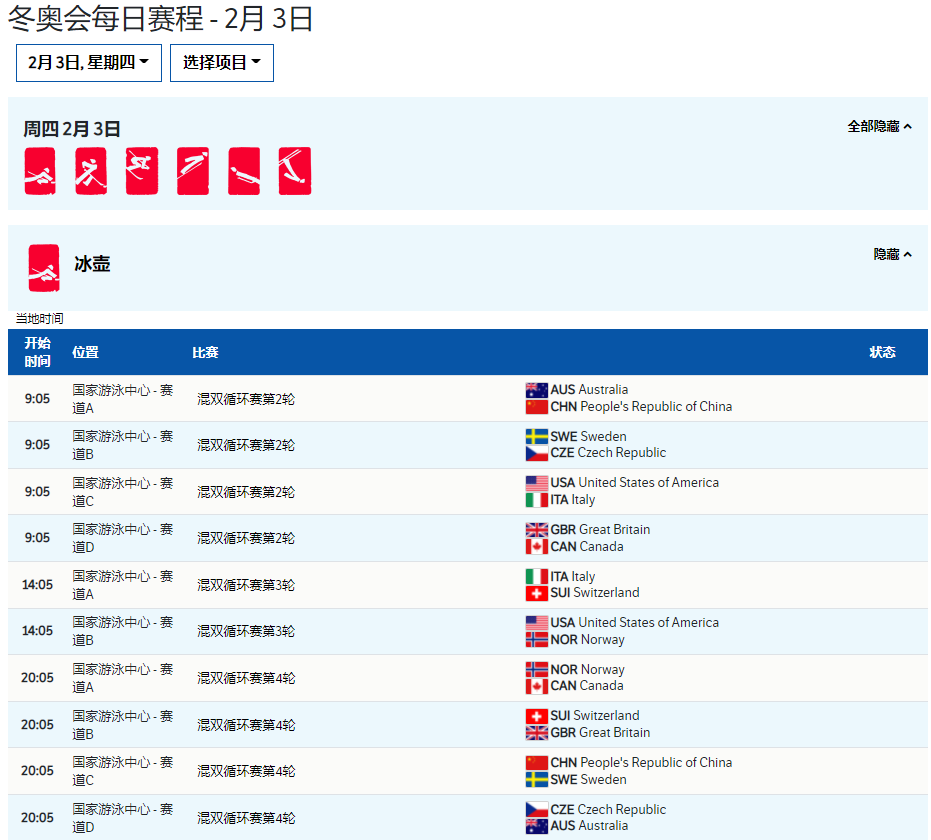
Task: Select the alpine skiing sport icon
Action: [x=142, y=171]
